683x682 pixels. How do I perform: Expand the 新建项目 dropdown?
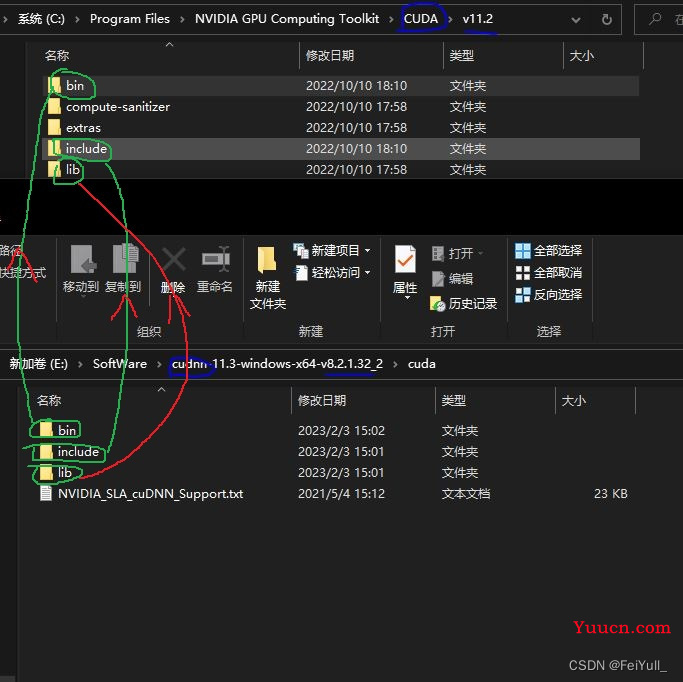334,250
